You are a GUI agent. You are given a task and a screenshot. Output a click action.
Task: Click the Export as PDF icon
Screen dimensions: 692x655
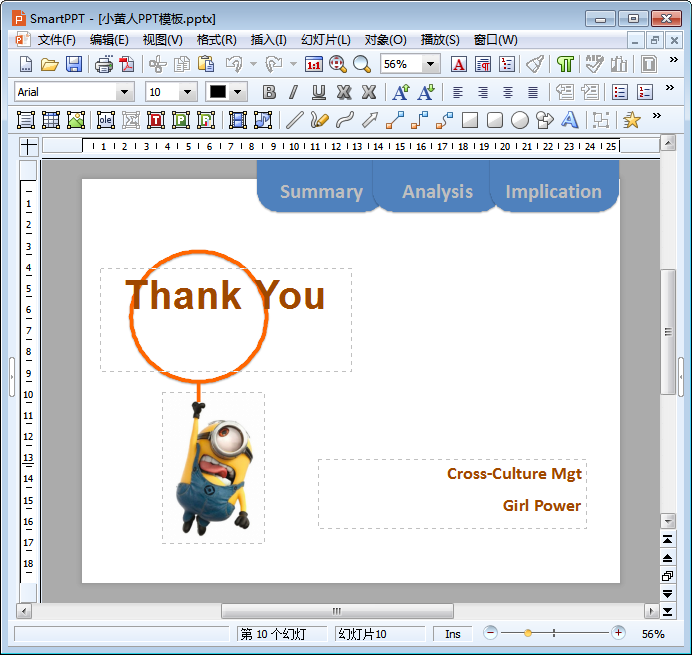pos(127,64)
